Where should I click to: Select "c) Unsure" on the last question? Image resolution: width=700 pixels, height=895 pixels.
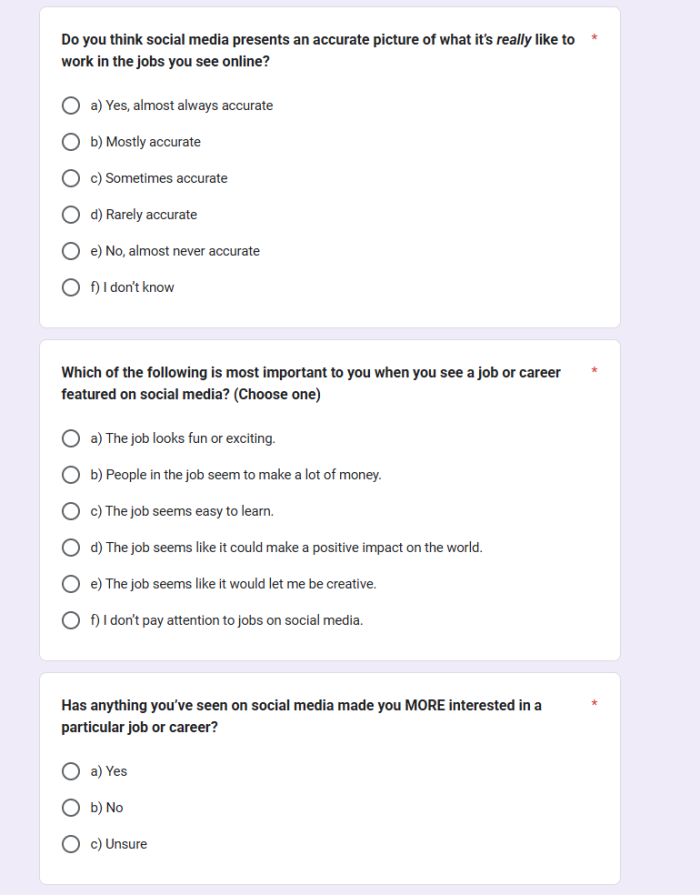click(x=71, y=844)
